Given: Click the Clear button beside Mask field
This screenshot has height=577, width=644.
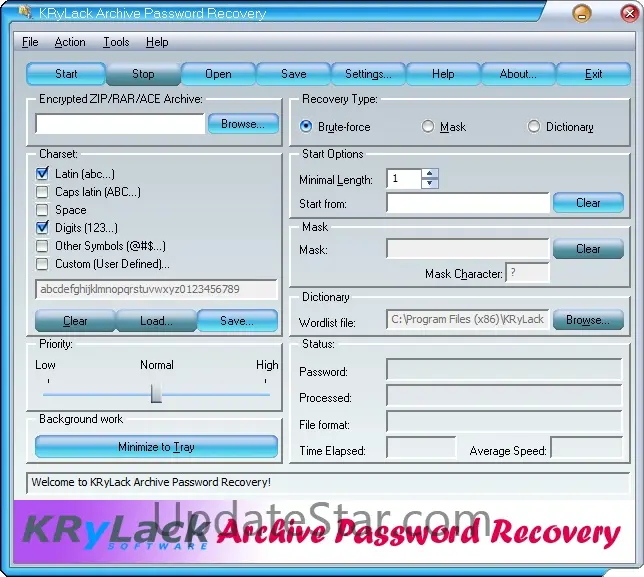Looking at the screenshot, I should [588, 249].
